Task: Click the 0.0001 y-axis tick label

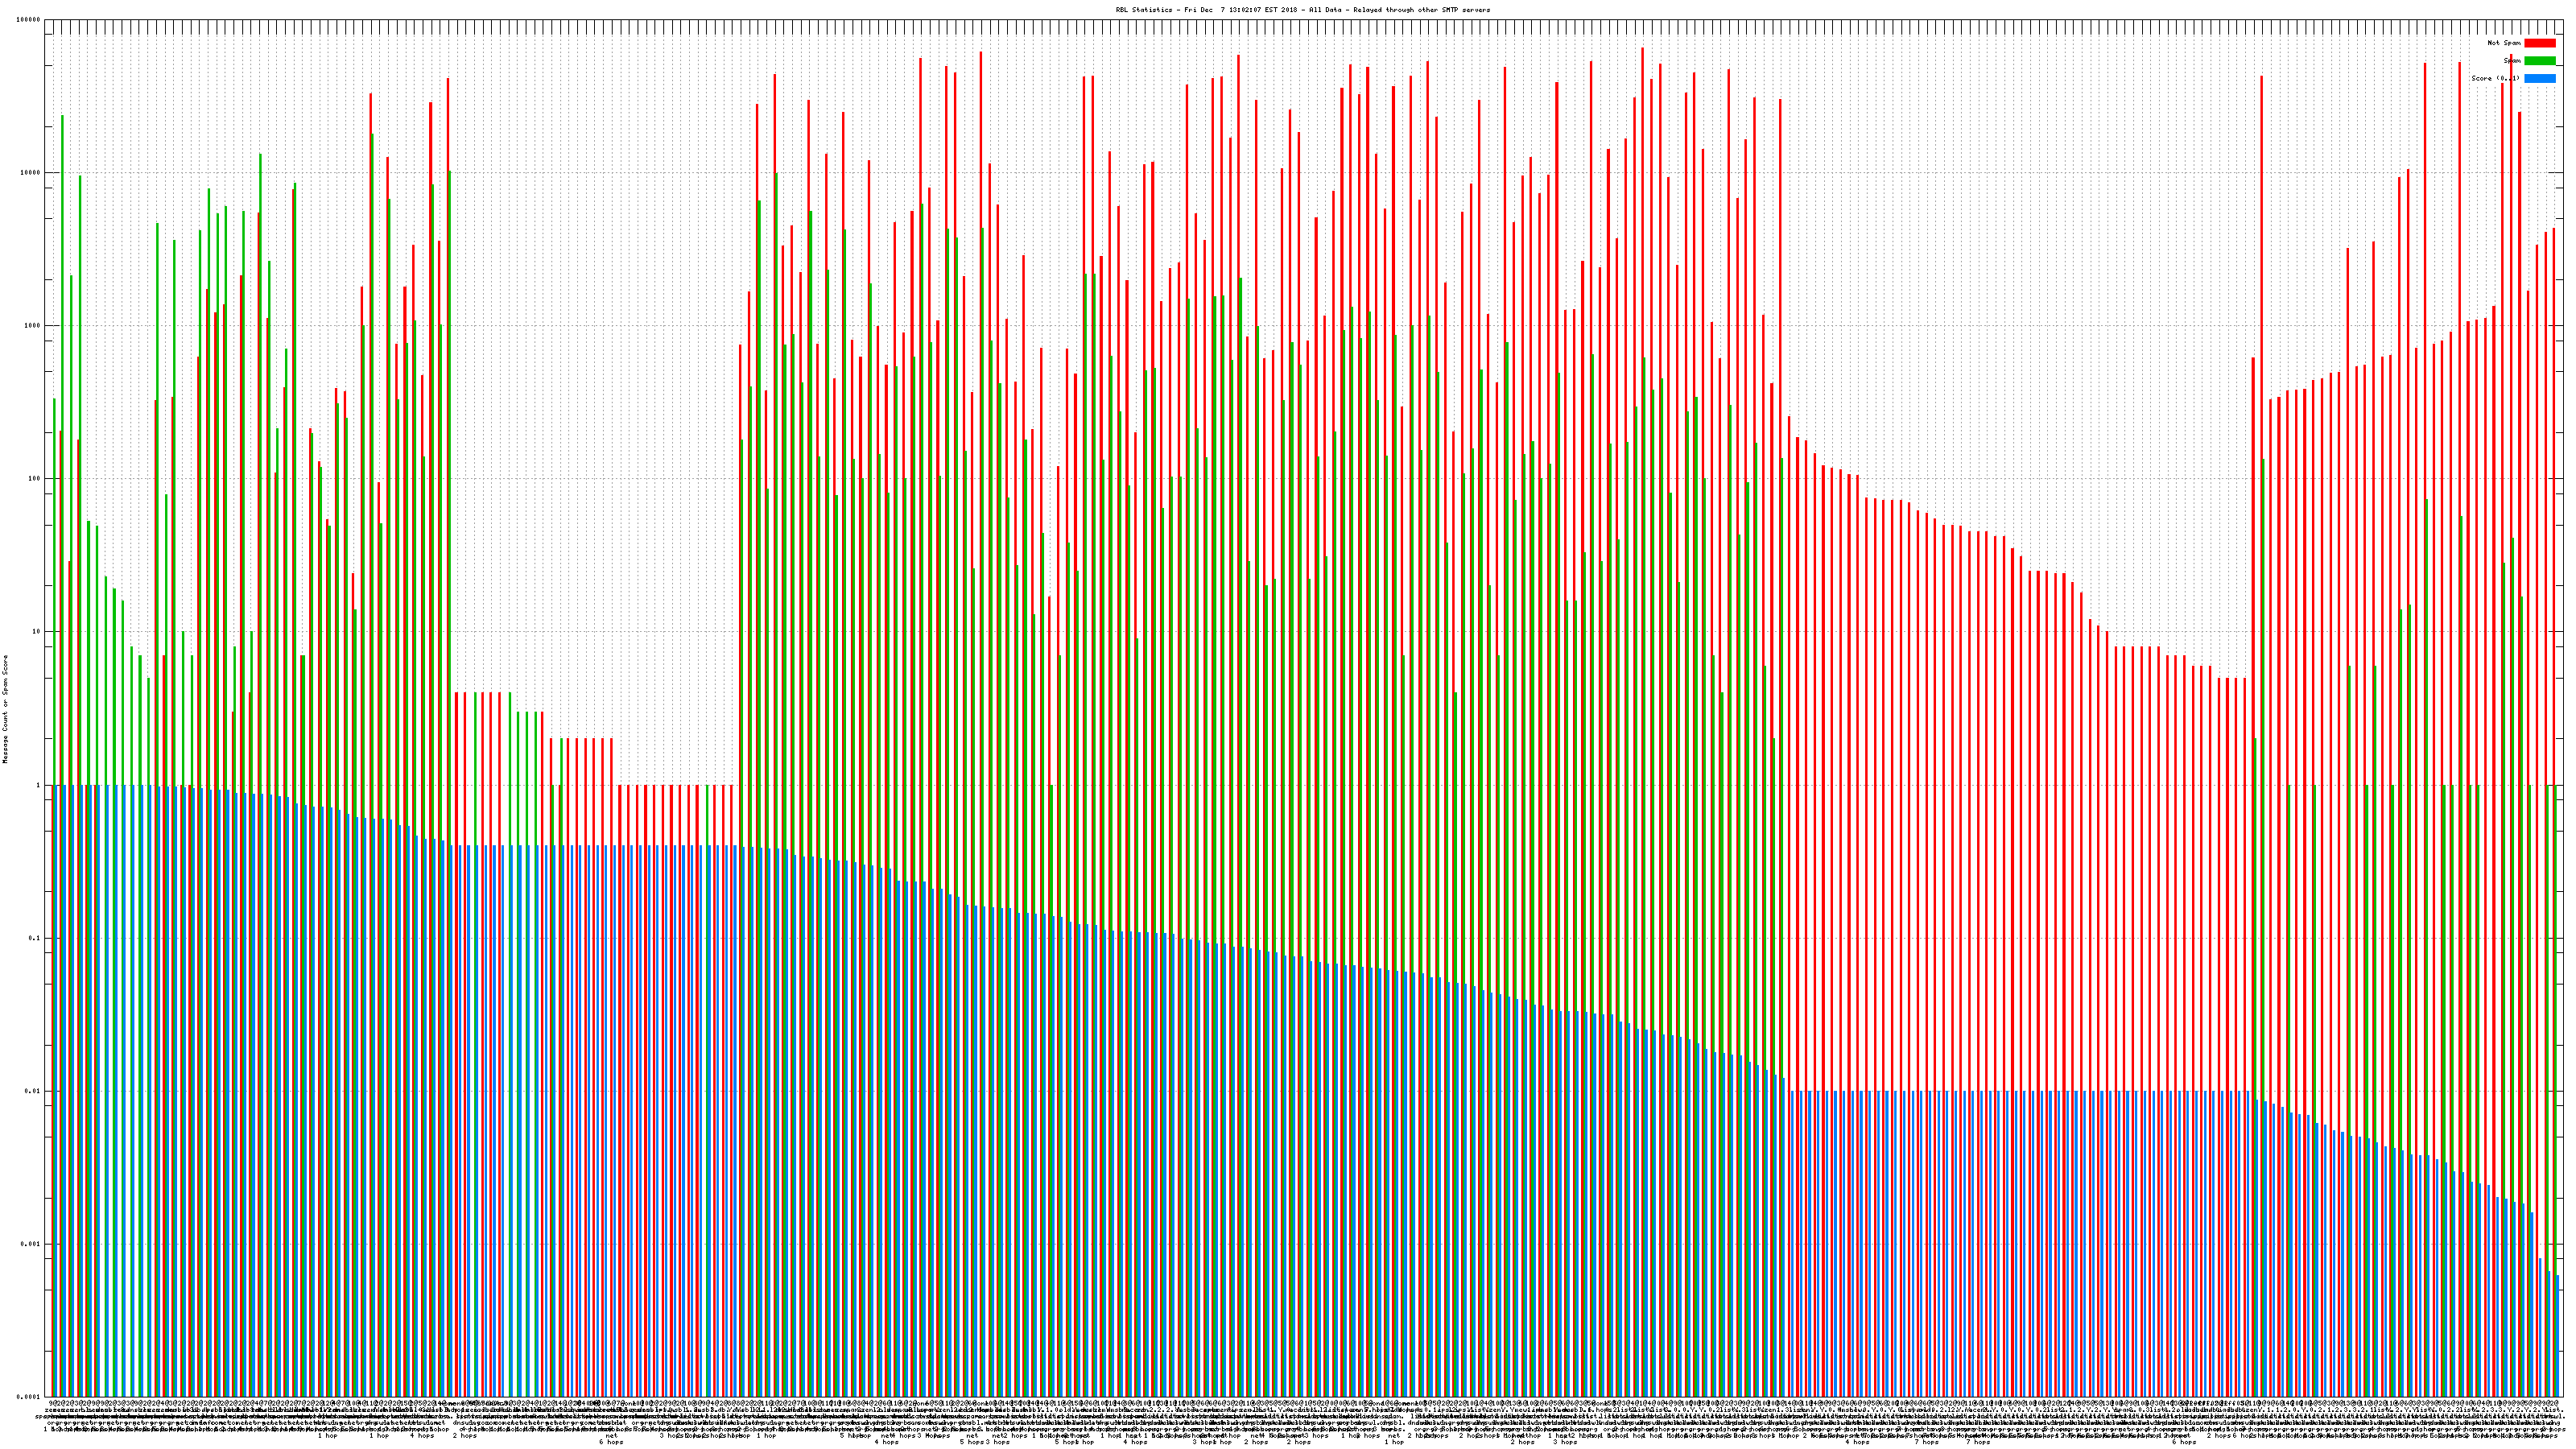Action: coord(29,1397)
